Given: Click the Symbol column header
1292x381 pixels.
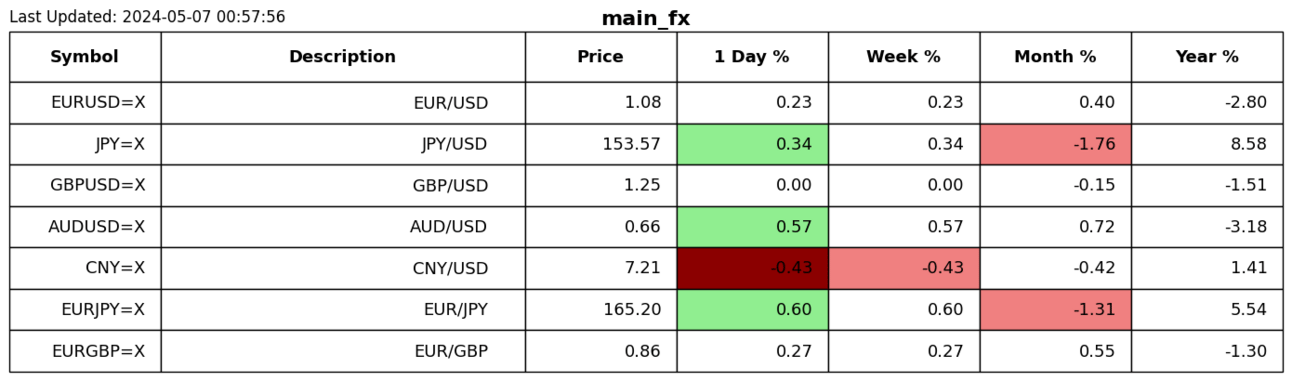Looking at the screenshot, I should (85, 57).
